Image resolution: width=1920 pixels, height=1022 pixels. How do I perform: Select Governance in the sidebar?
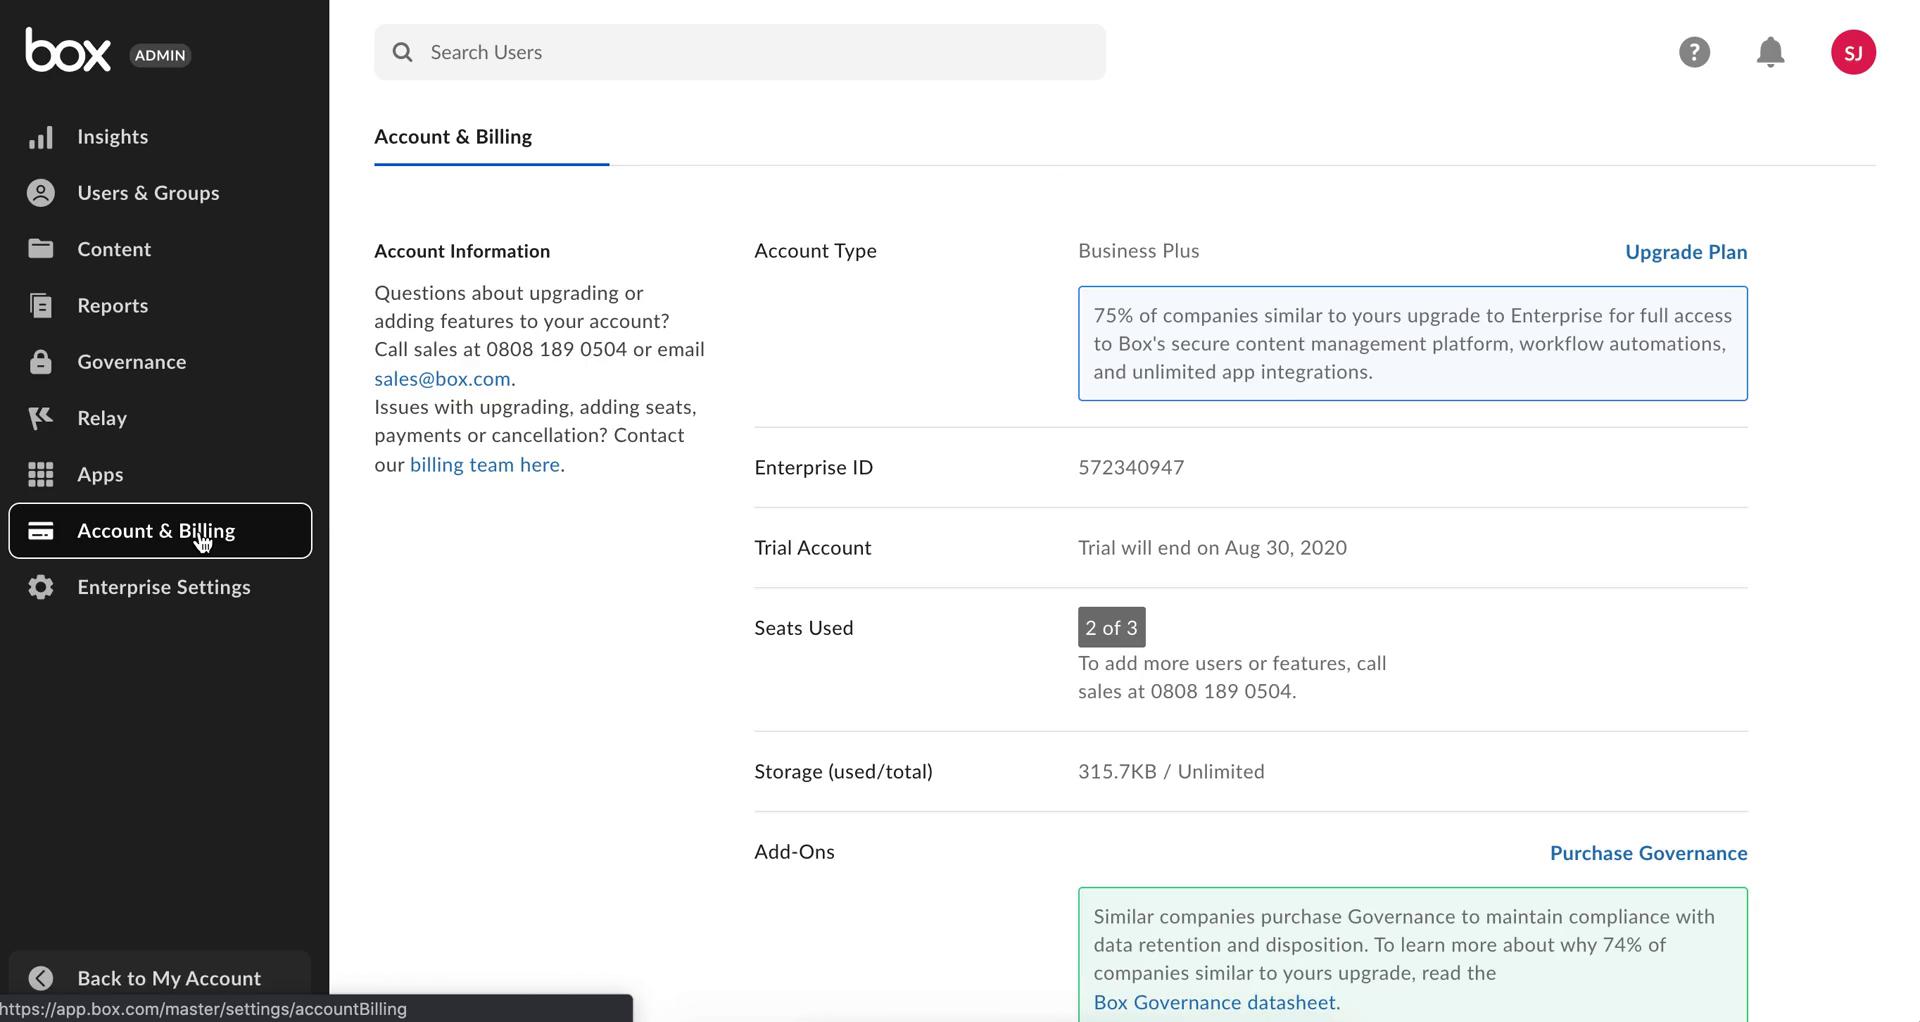(132, 362)
